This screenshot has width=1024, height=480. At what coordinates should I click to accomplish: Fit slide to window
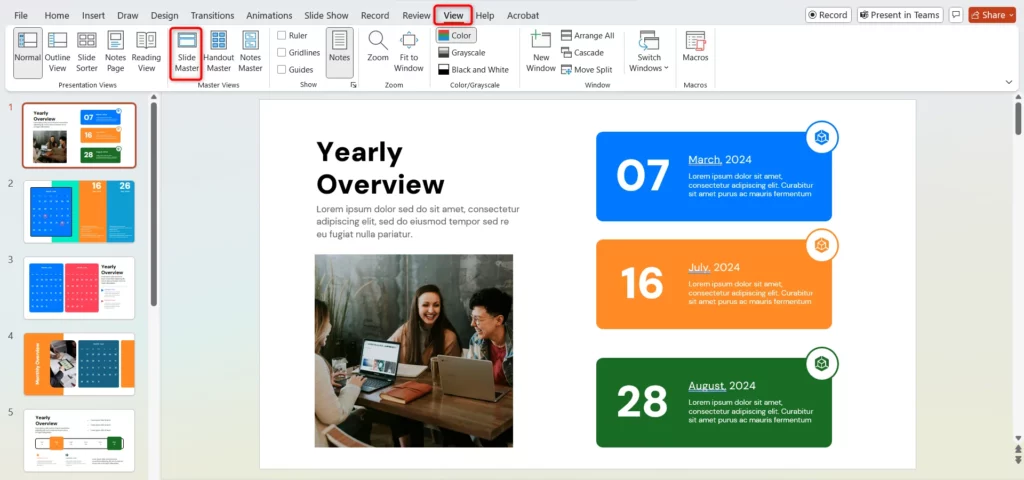click(408, 52)
